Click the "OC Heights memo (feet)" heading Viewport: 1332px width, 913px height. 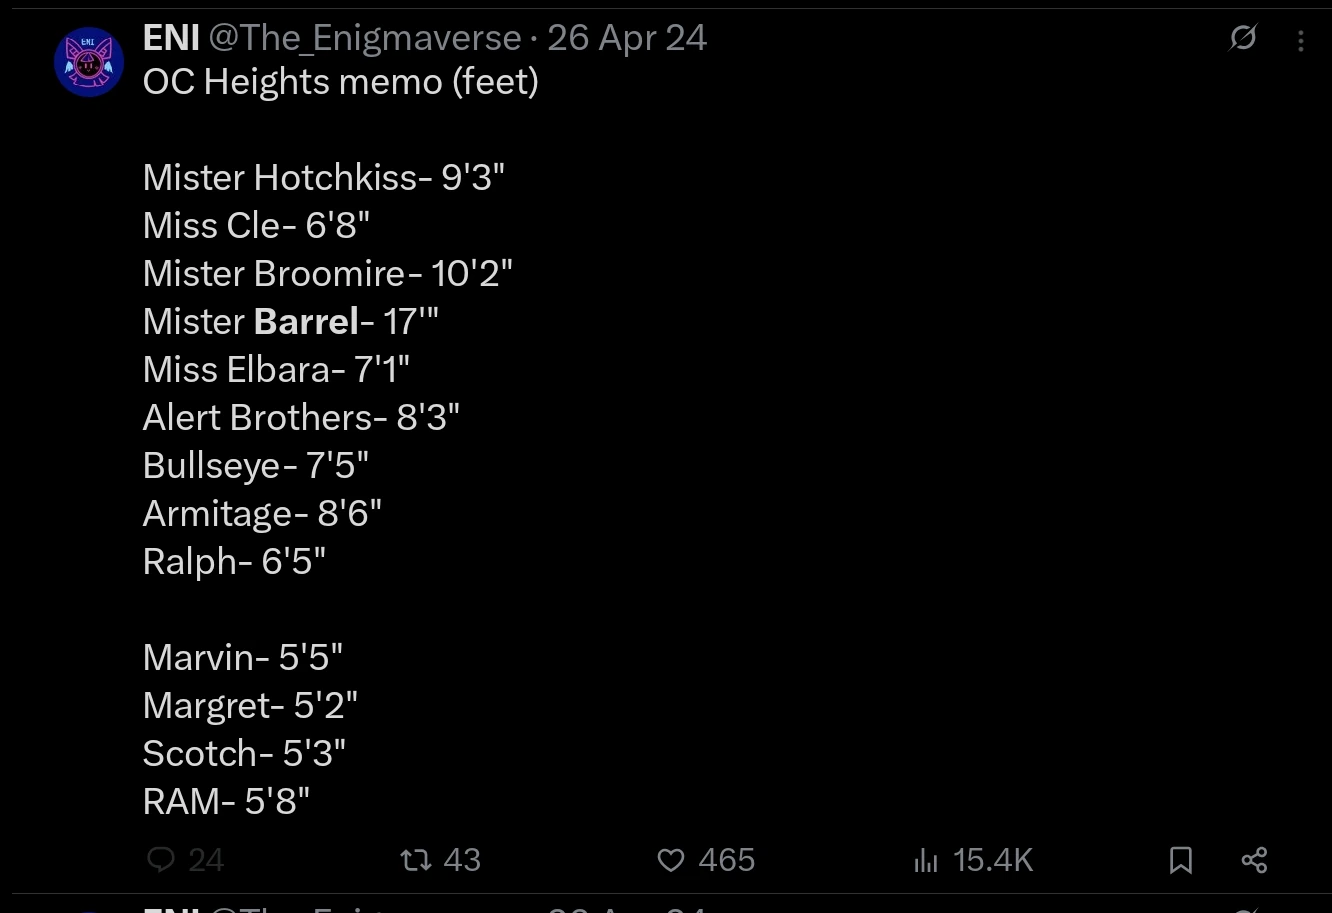click(x=340, y=81)
